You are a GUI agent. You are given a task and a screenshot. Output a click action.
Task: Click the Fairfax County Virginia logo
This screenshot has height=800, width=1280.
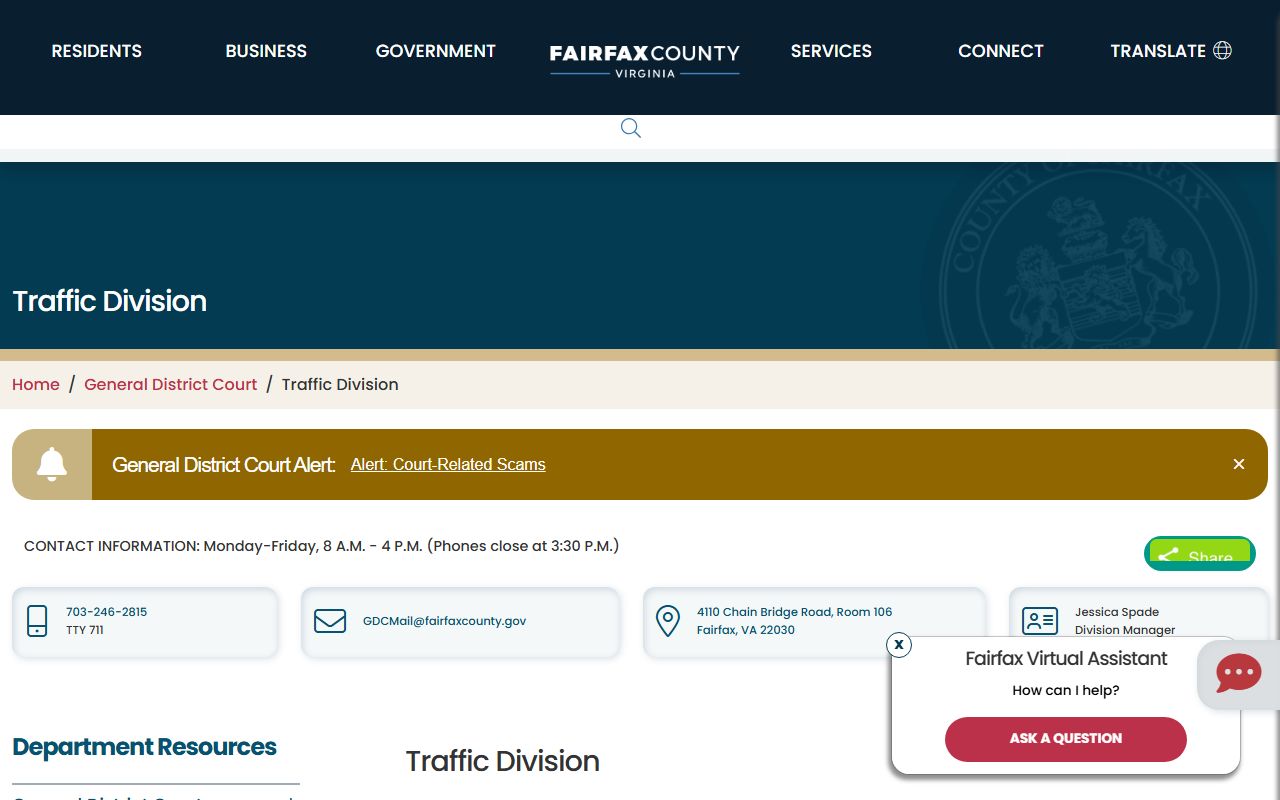pos(645,59)
